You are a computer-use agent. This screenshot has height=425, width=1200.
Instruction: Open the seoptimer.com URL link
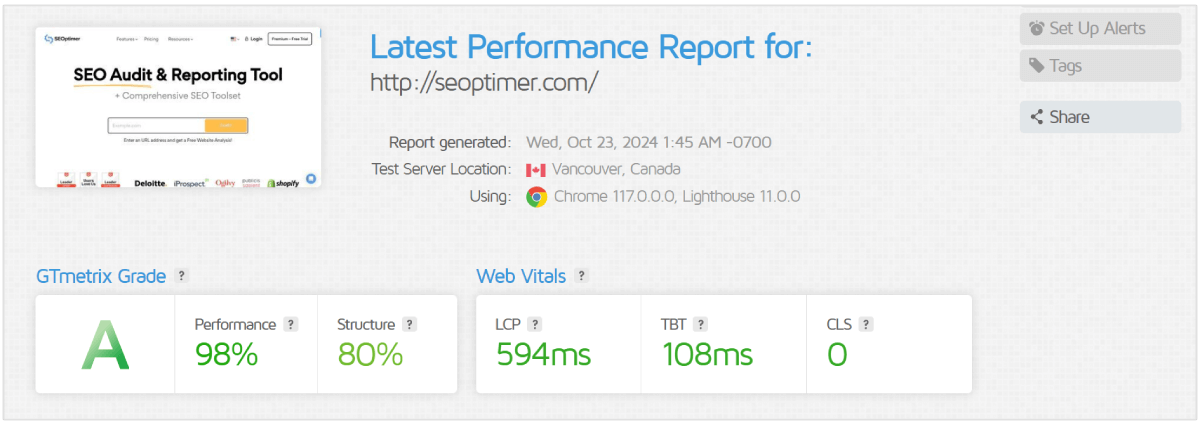(484, 82)
